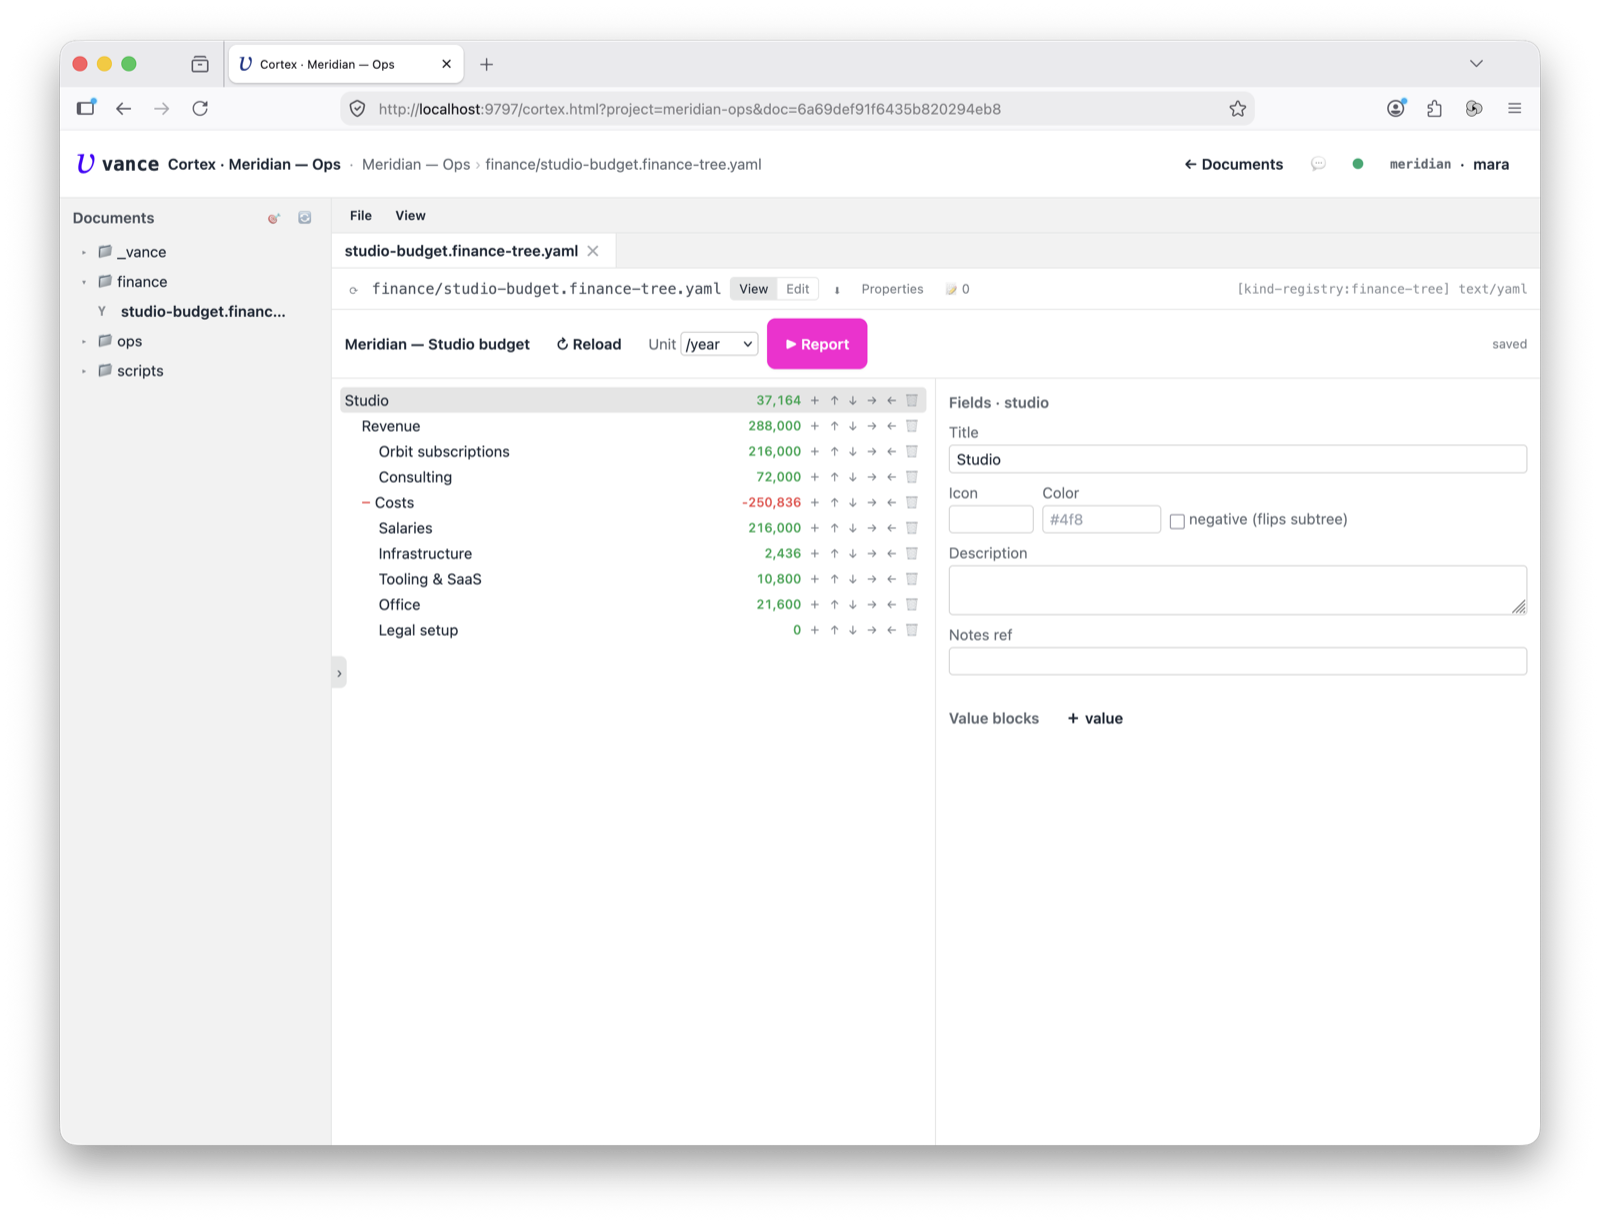Screen dimensions: 1600x1224
Task: Click the Title input field
Action: 1237,459
